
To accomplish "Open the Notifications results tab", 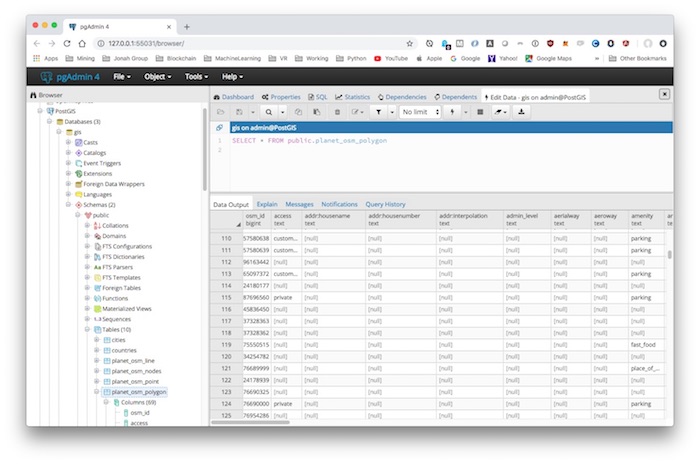I will pyautogui.click(x=339, y=204).
